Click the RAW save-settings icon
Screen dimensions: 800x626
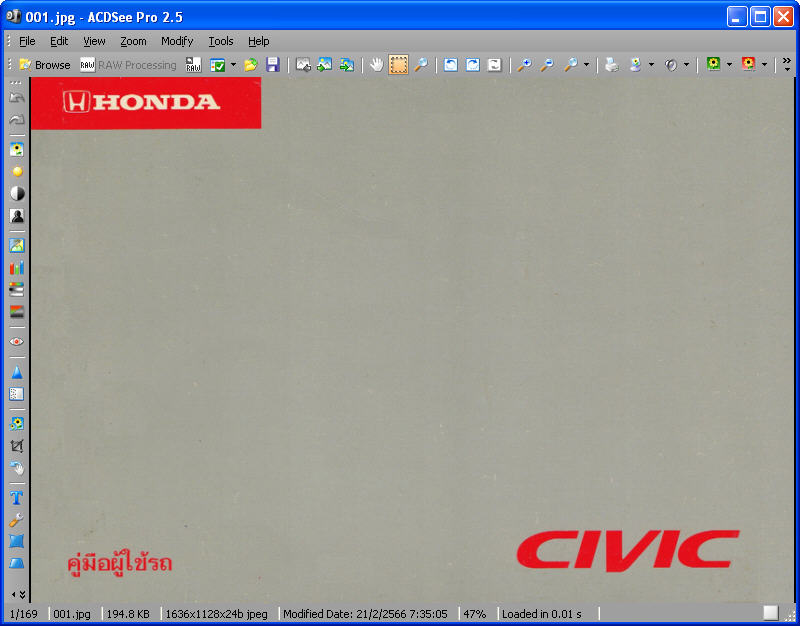click(193, 65)
